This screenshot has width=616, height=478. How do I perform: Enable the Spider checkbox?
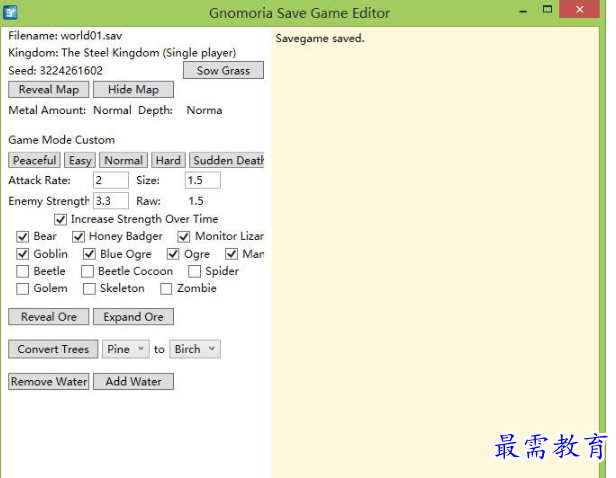coord(194,271)
